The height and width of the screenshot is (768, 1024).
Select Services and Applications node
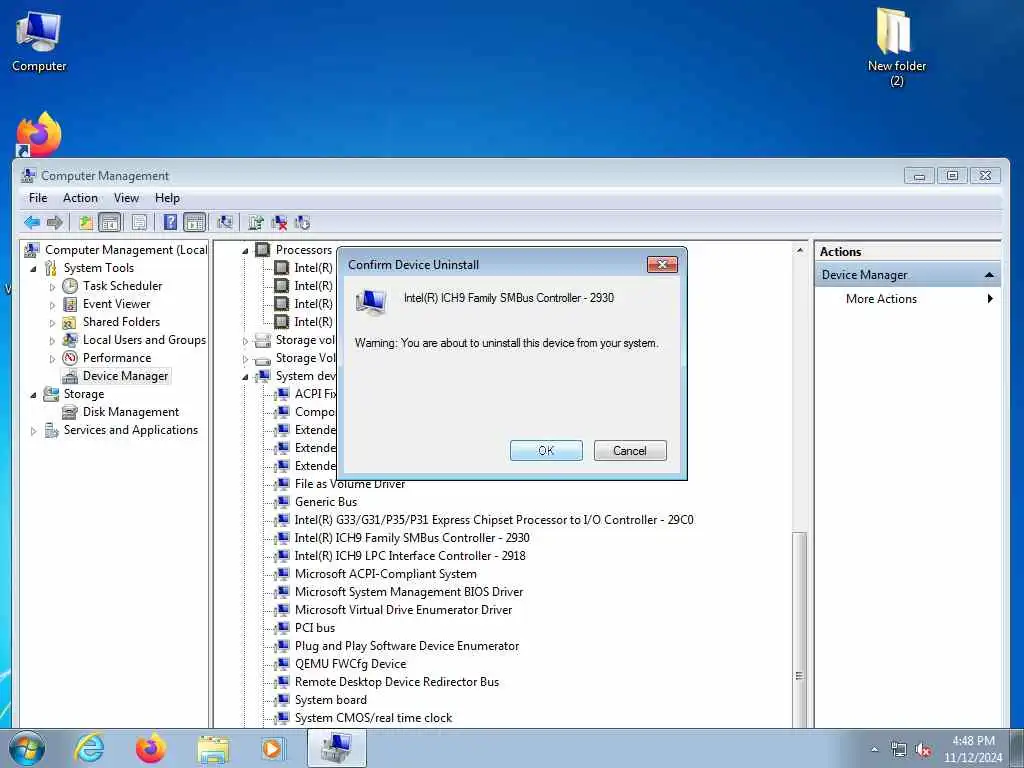[131, 430]
